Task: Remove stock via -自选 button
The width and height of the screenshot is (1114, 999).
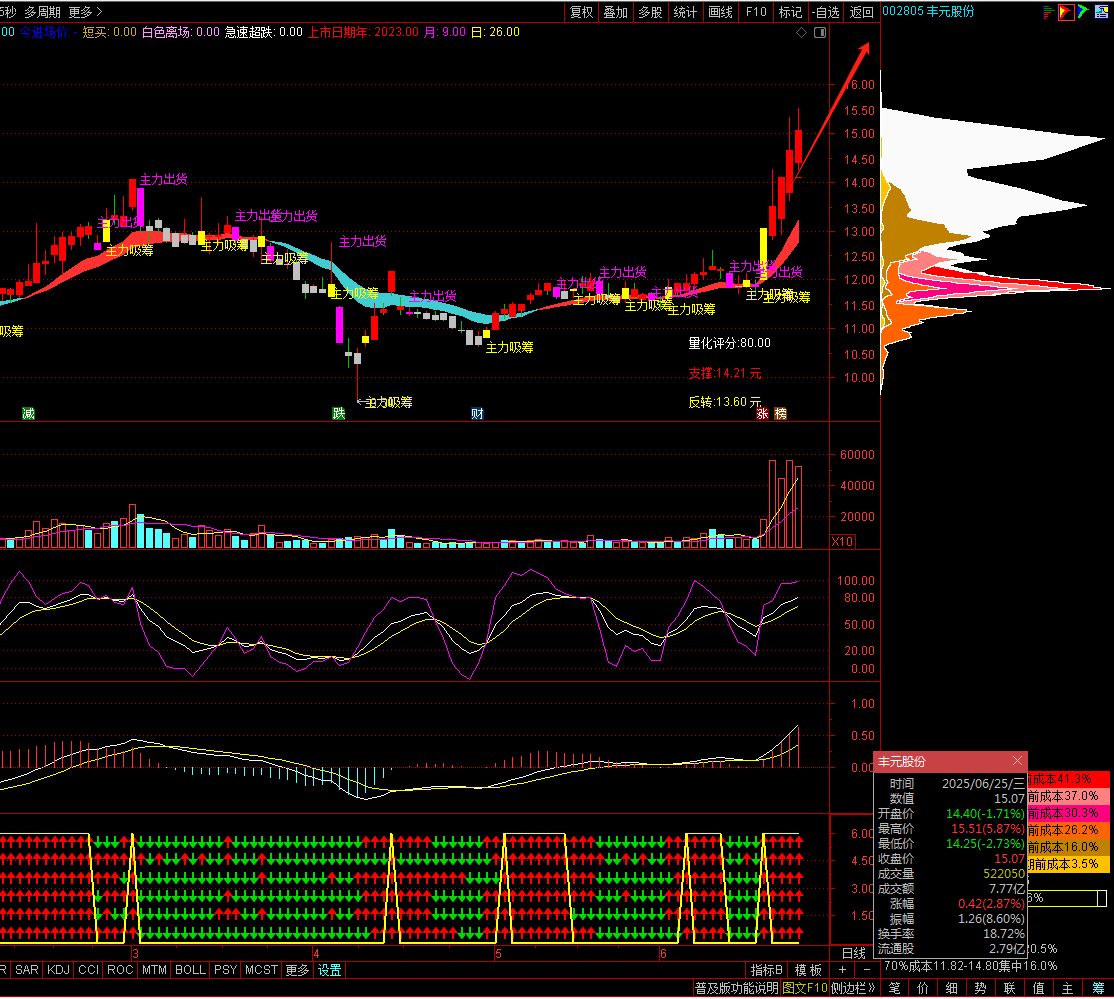Action: 826,12
